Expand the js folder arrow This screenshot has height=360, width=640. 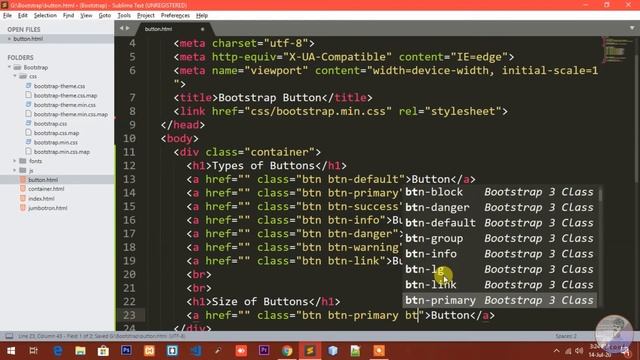[x=15, y=170]
